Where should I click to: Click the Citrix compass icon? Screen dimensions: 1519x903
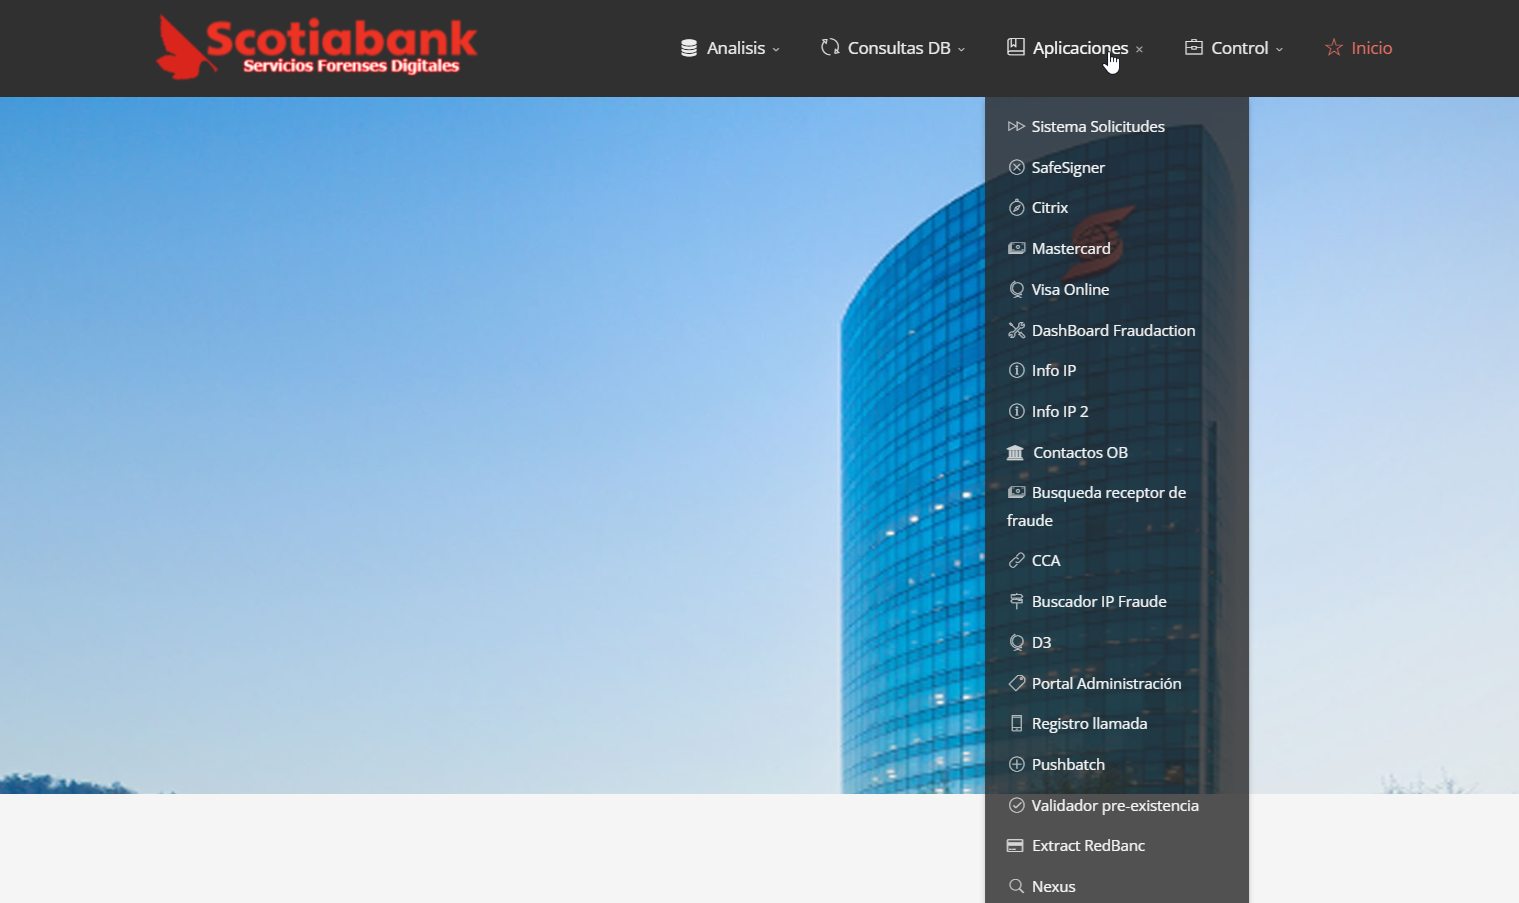tap(1016, 208)
